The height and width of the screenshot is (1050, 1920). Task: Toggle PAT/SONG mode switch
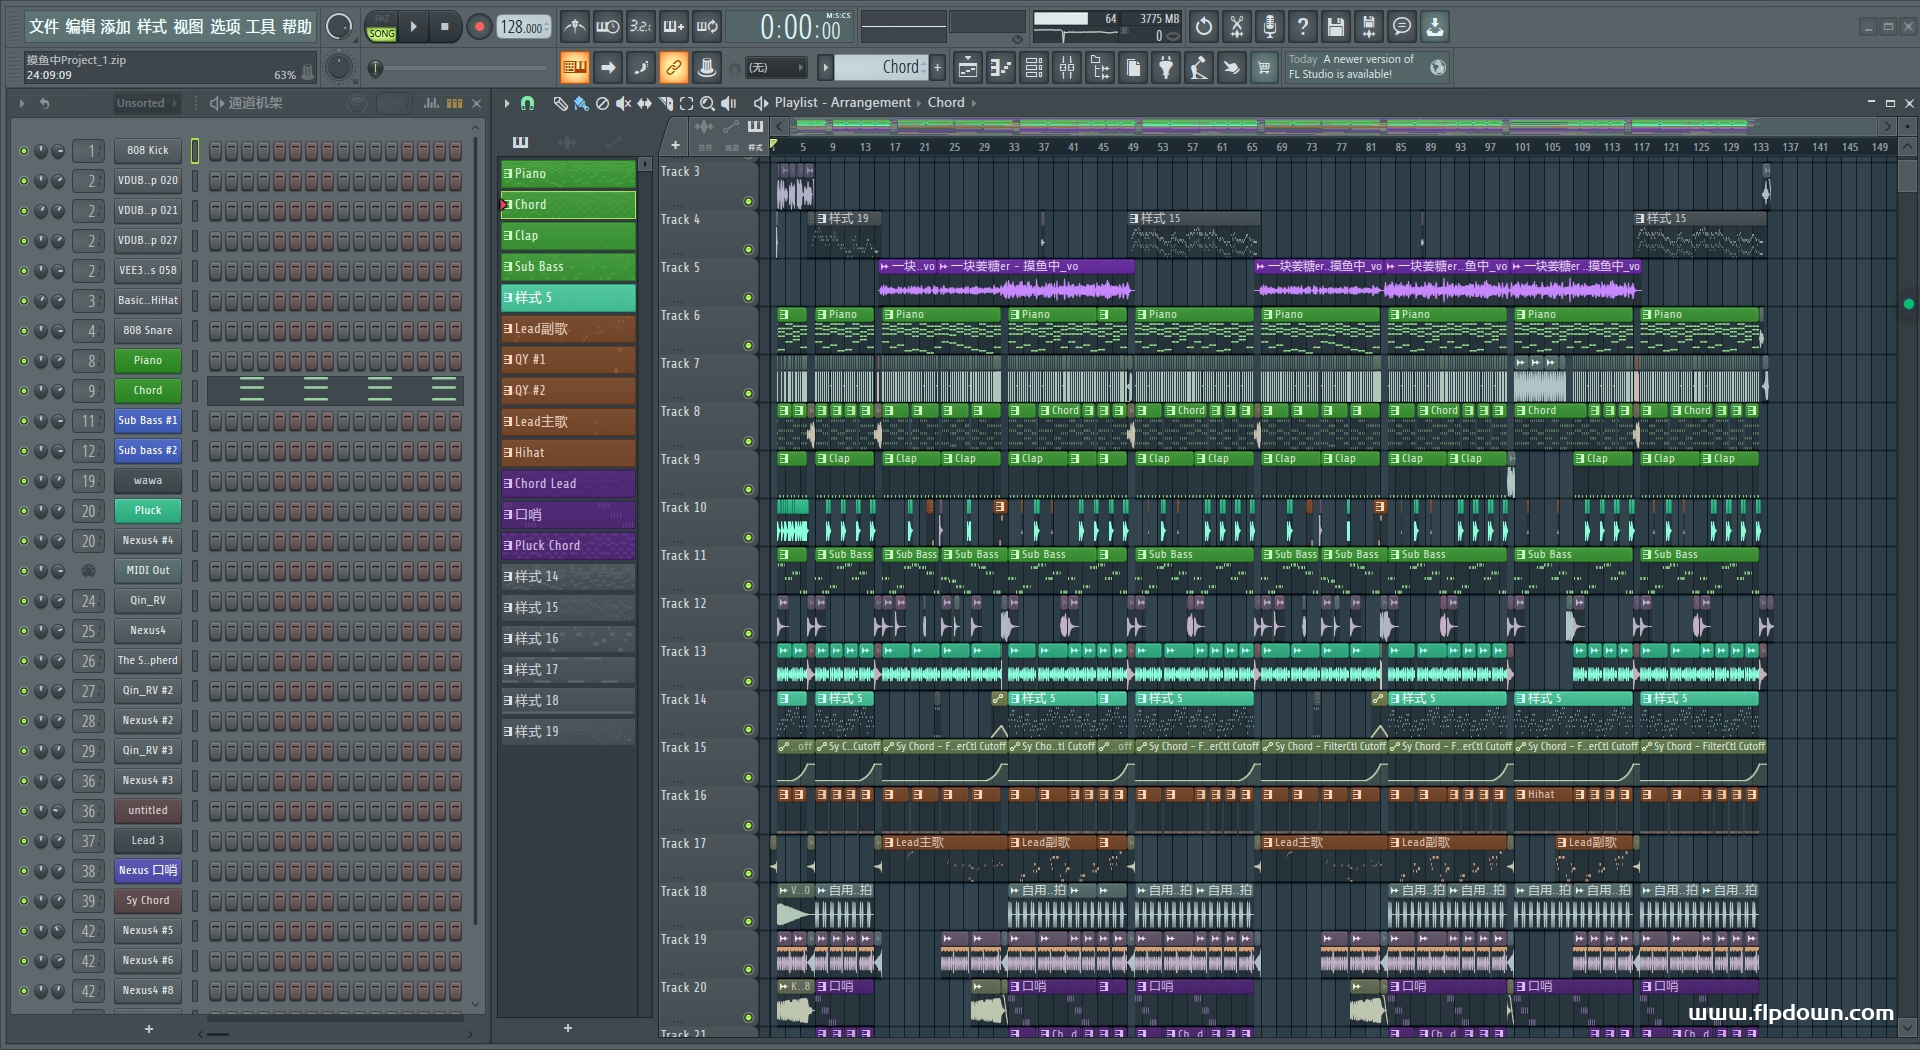click(381, 27)
